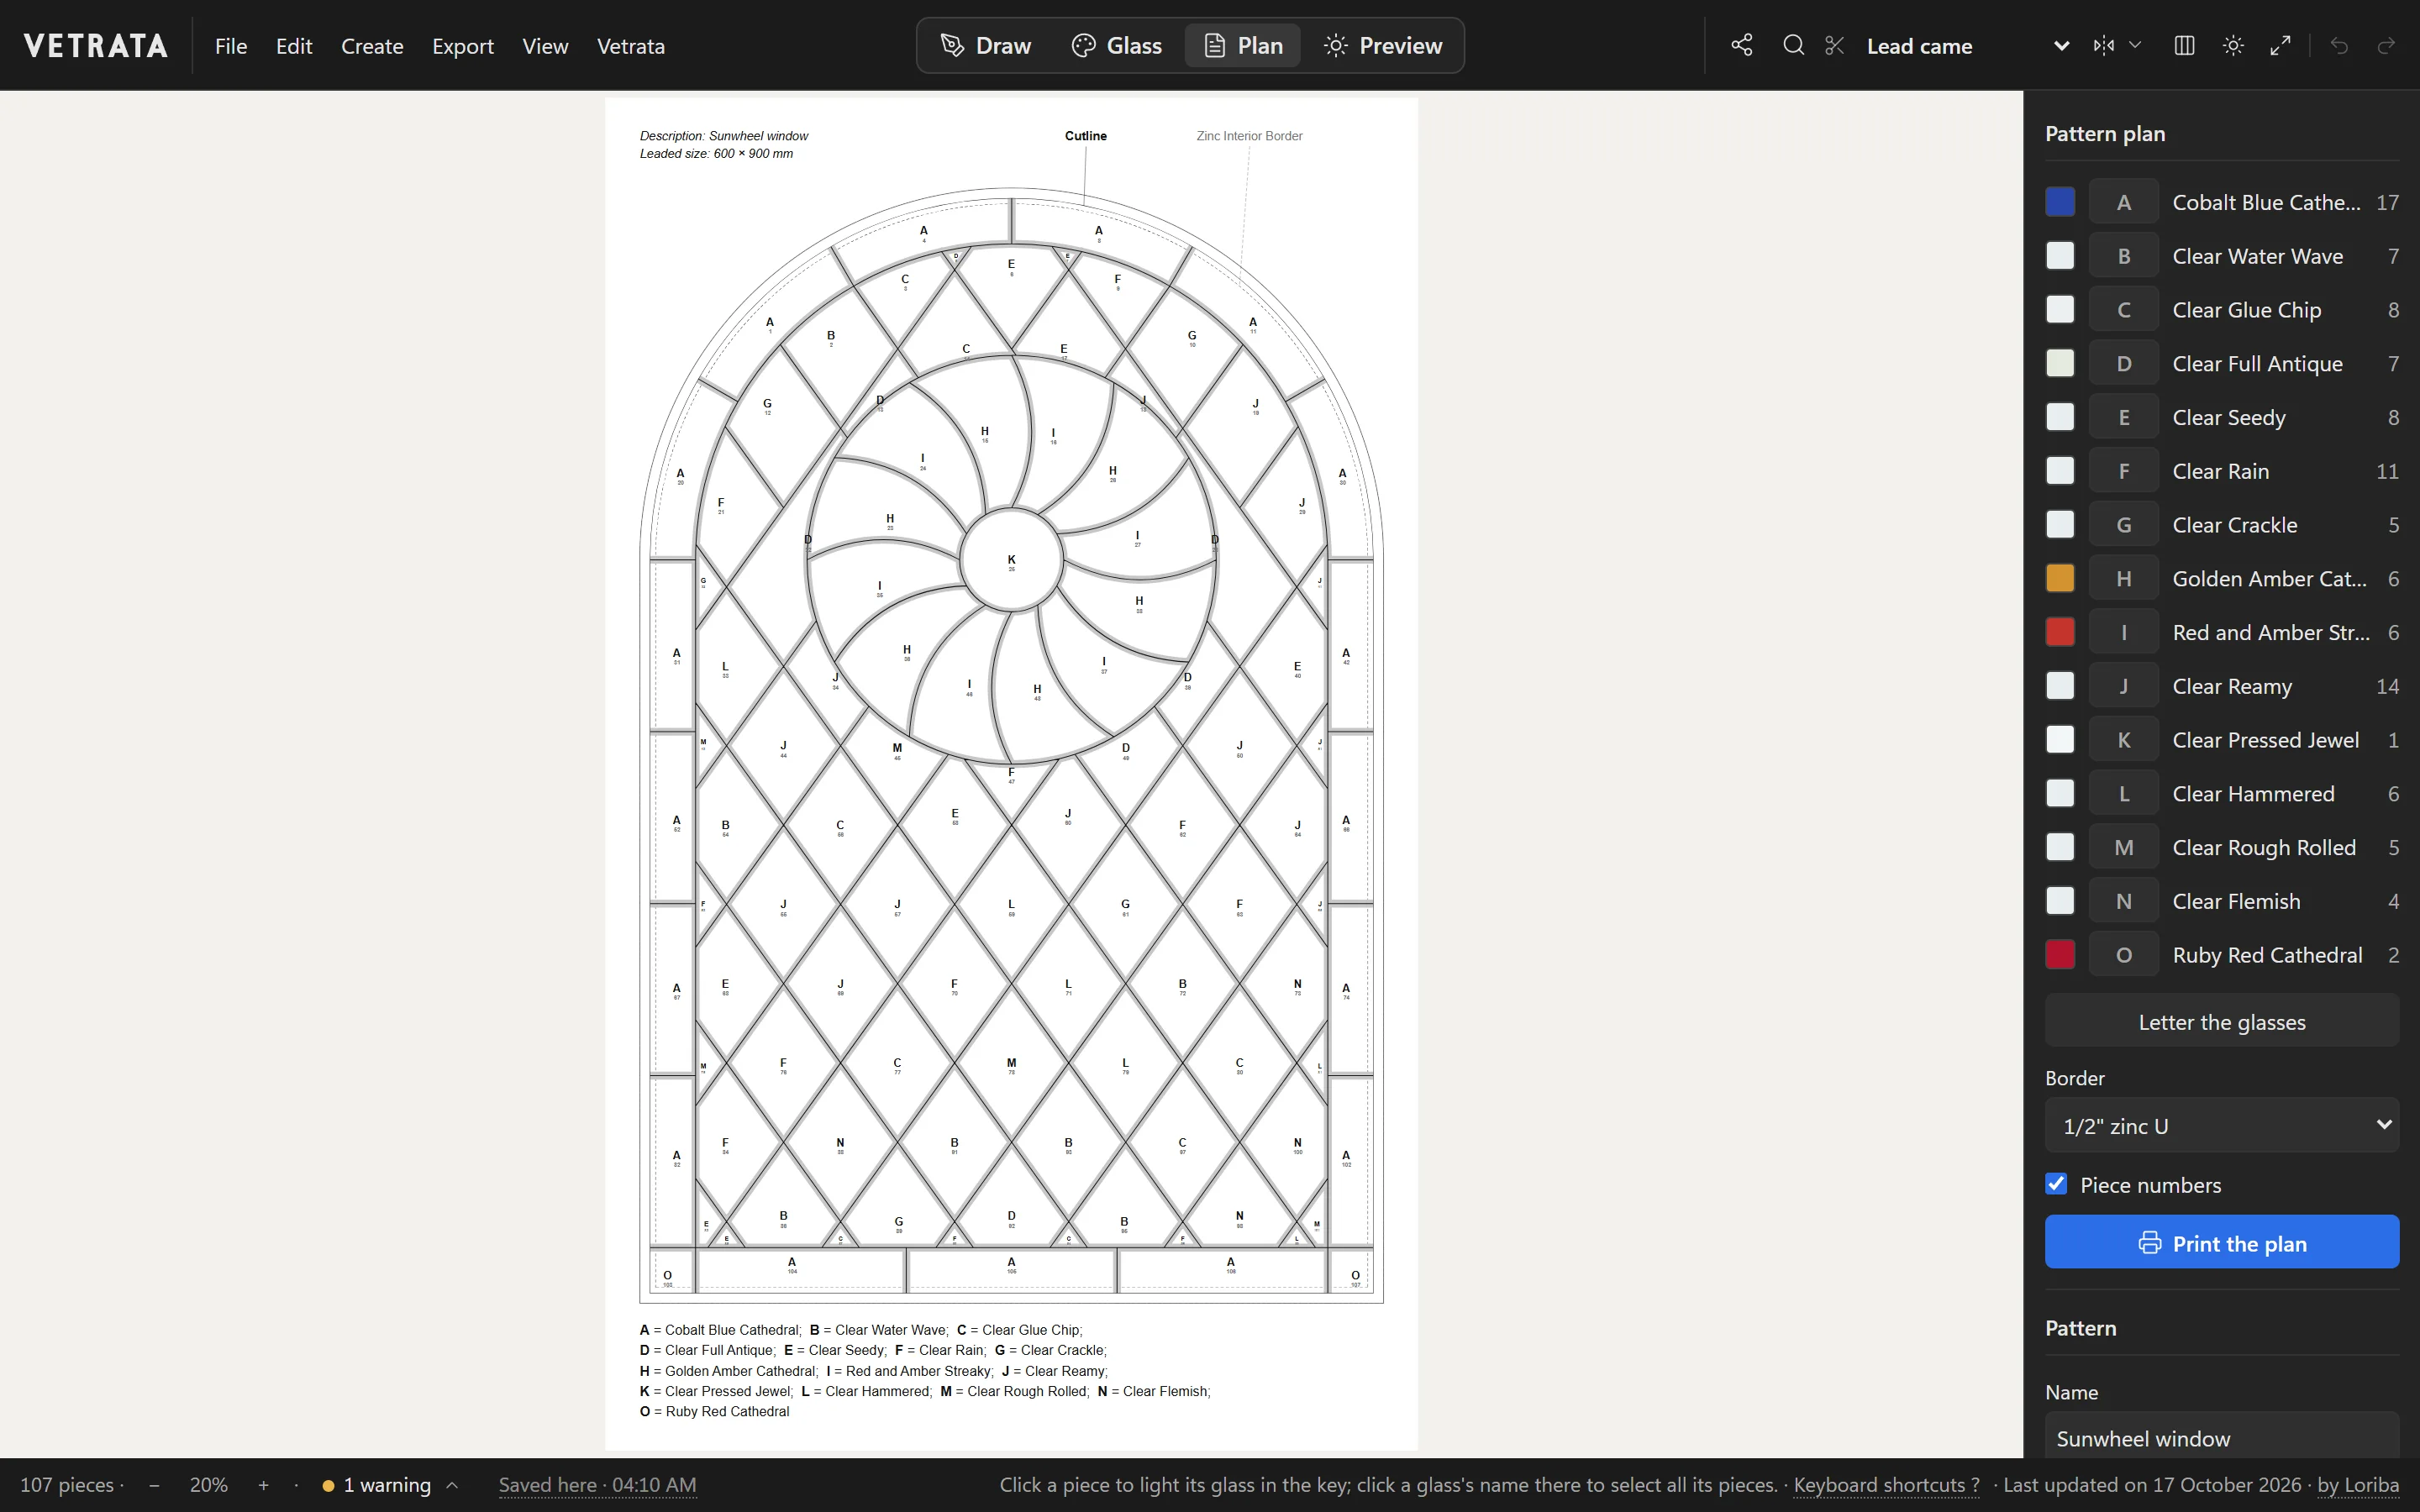This screenshot has width=2420, height=1512.
Task: Click the mirror symmetry icon
Action: [2104, 45]
